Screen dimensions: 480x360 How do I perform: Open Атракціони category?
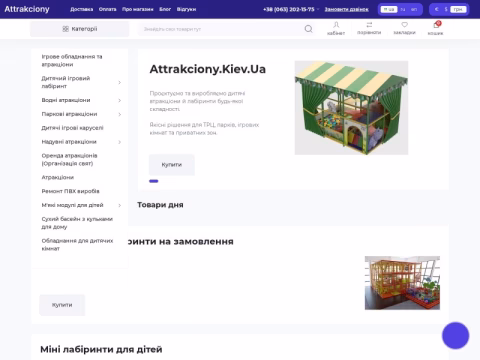tap(58, 177)
